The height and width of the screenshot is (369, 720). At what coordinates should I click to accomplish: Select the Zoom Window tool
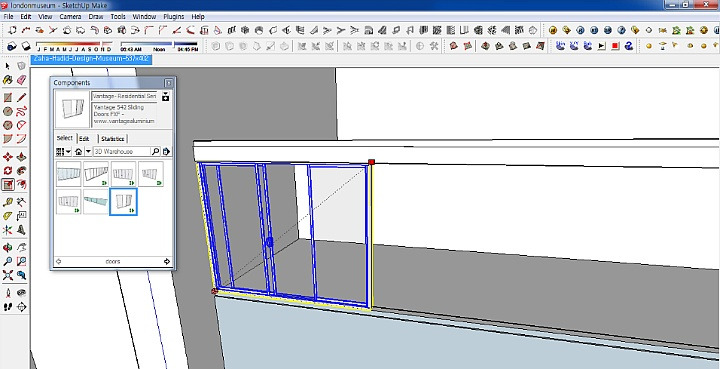coord(21,262)
